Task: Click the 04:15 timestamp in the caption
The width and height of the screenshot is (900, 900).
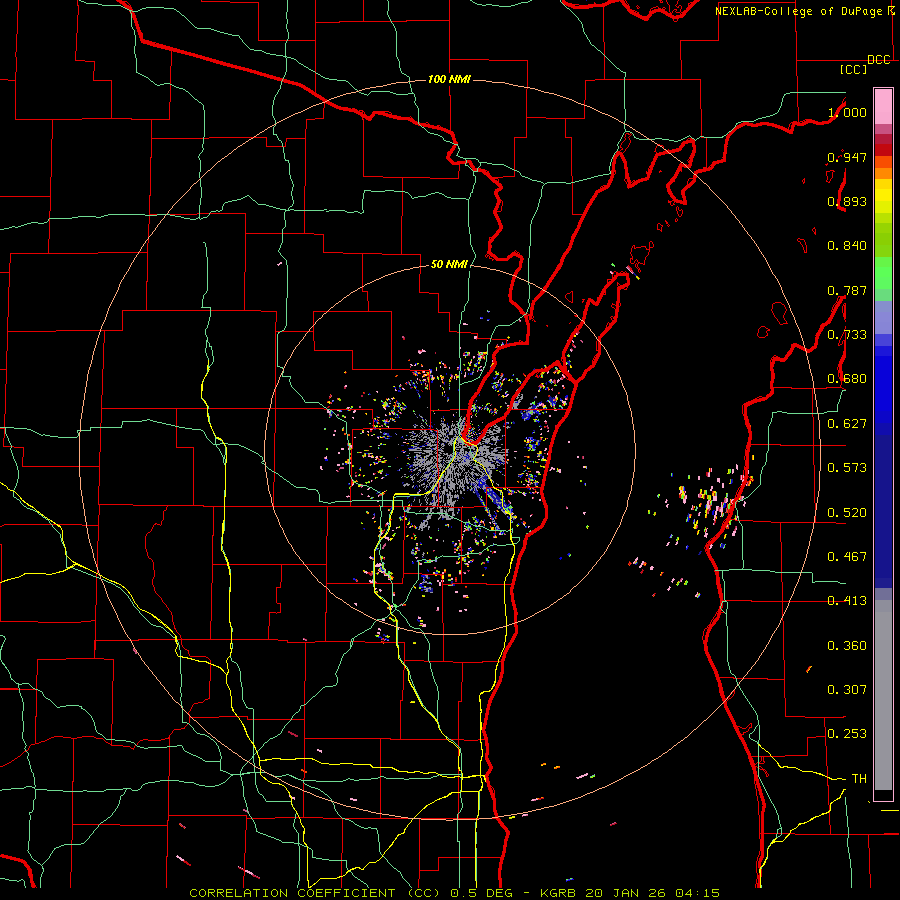Action: [x=697, y=893]
